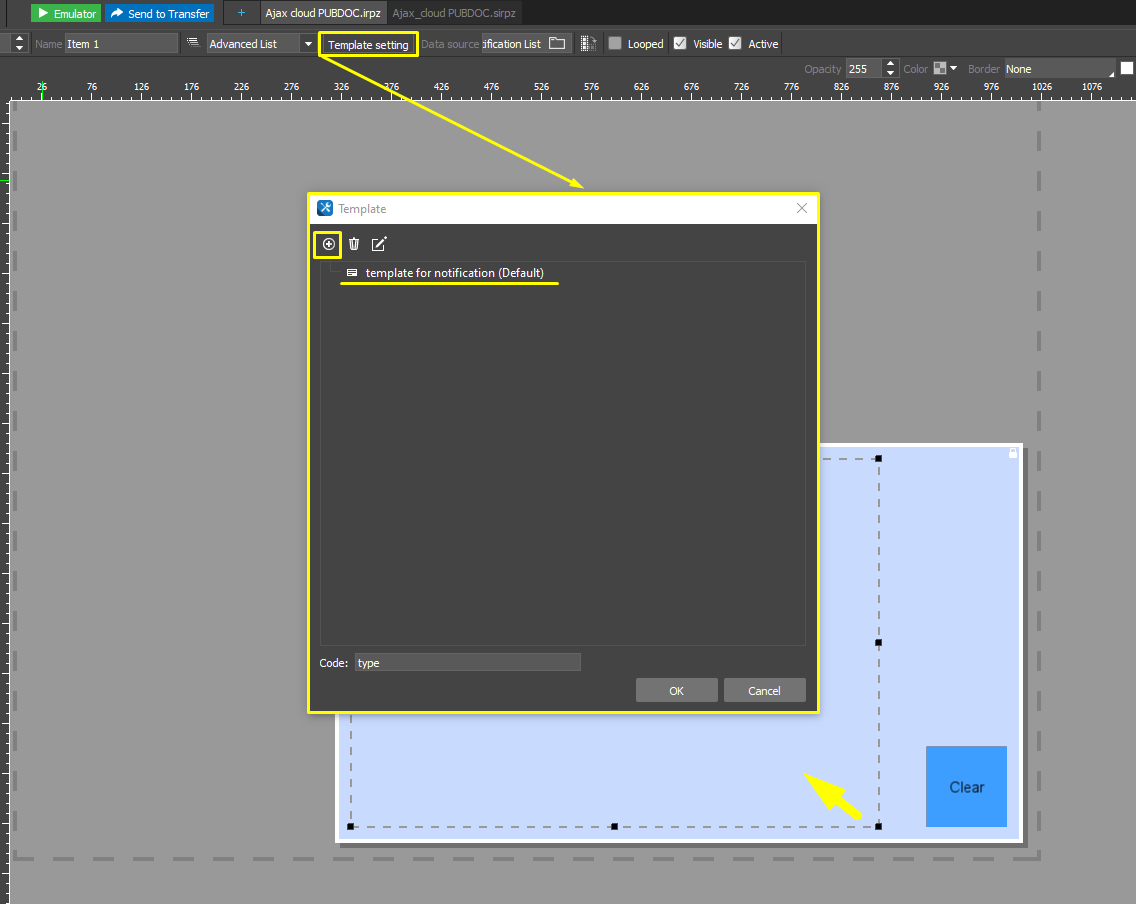Open the Advanced List type dropdown
Screen dimensions: 1136x904
tap(308, 44)
